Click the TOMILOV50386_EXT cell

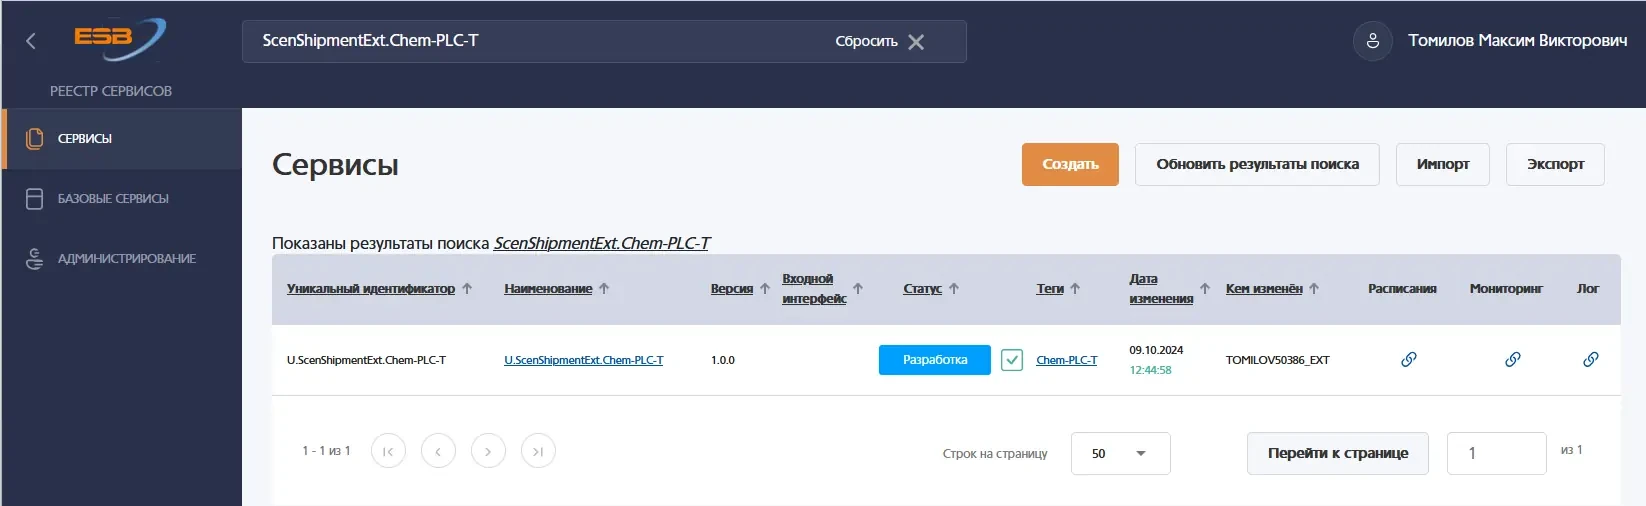pyautogui.click(x=1277, y=360)
